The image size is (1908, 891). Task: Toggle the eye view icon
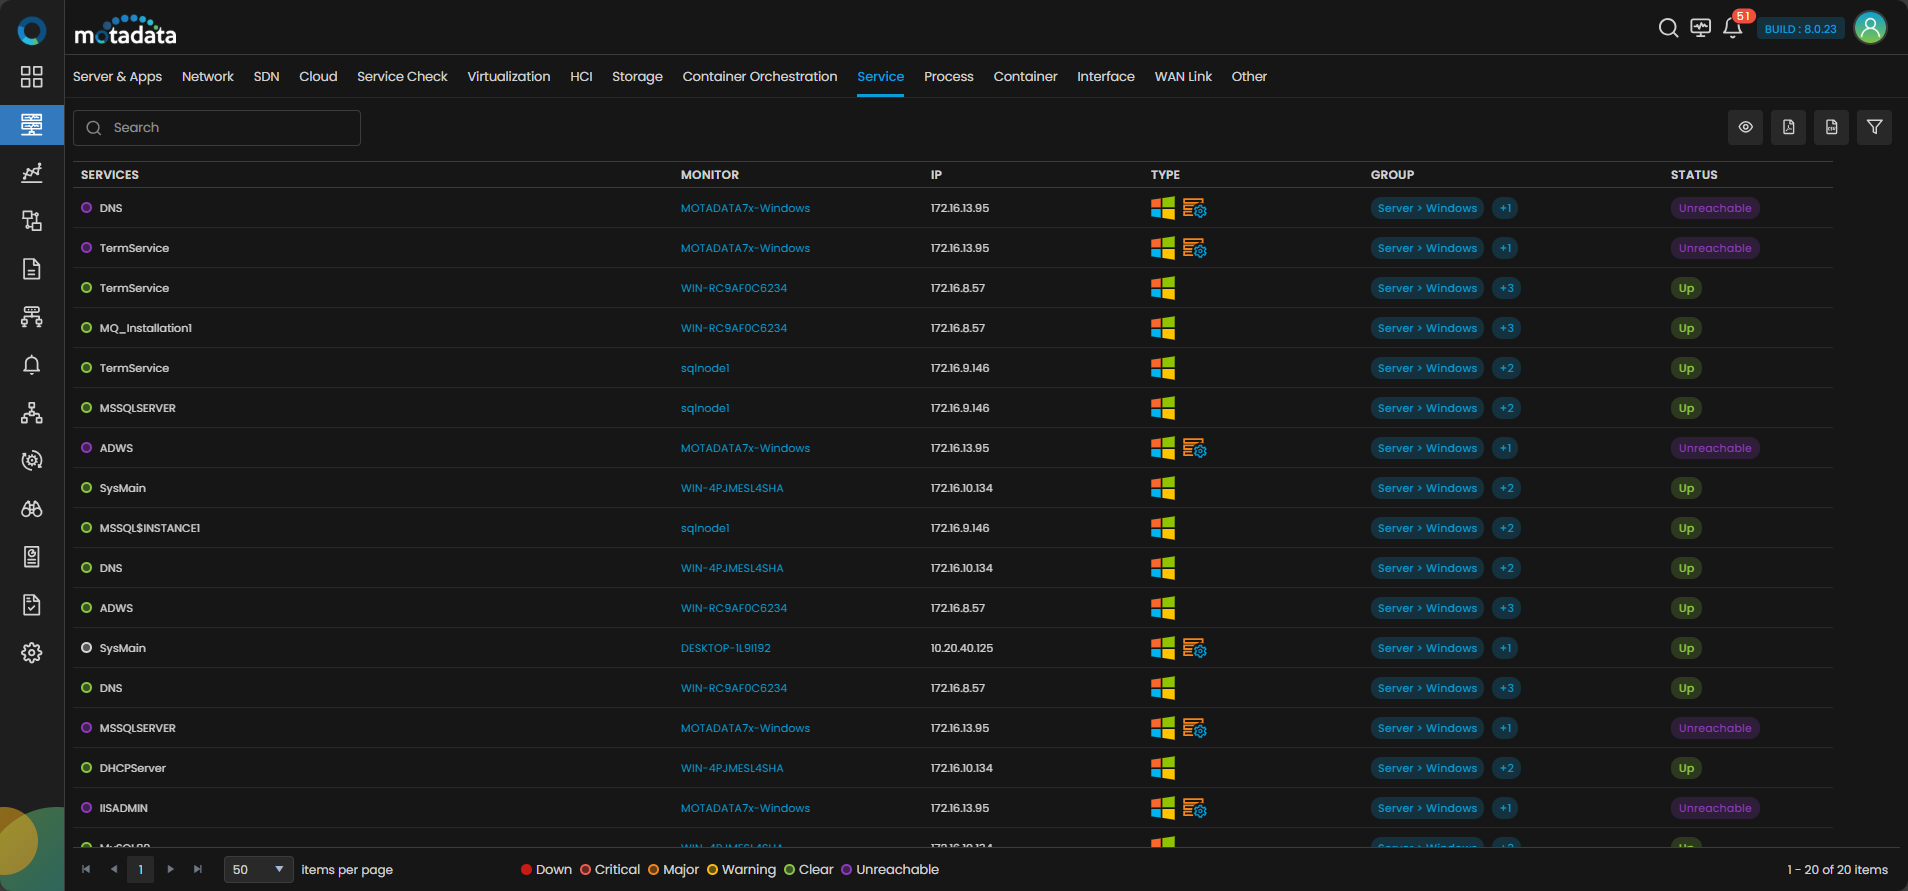point(1745,127)
